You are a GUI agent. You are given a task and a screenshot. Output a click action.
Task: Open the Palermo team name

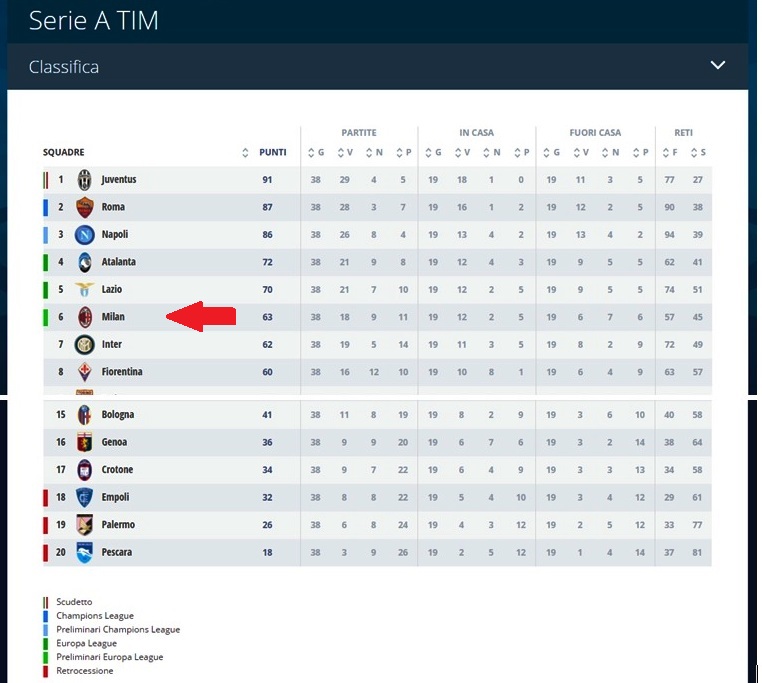pyautogui.click(x=118, y=525)
